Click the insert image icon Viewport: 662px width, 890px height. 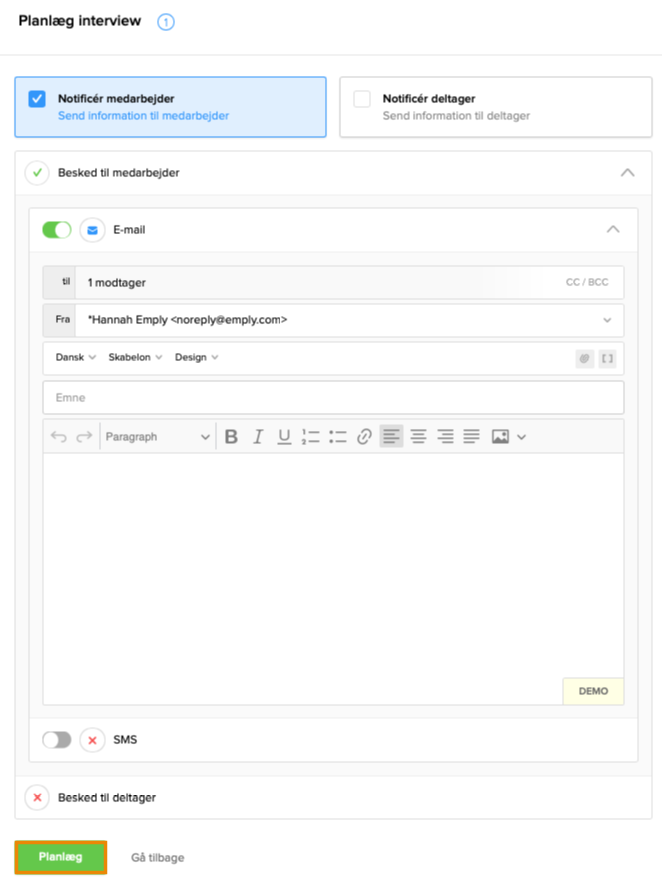(500, 437)
